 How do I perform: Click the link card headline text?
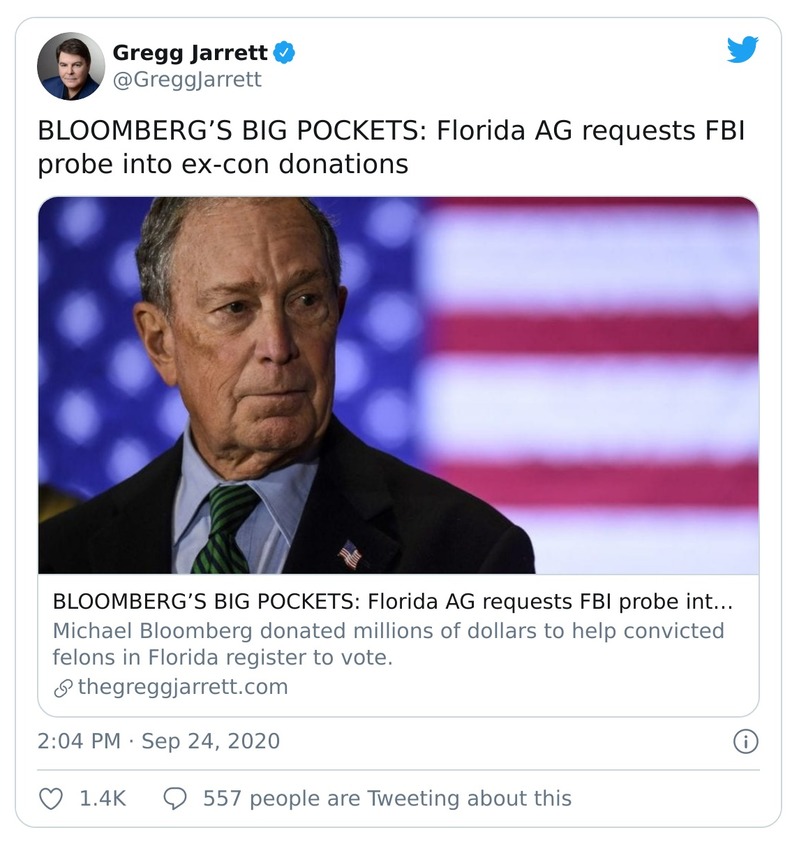[392, 603]
